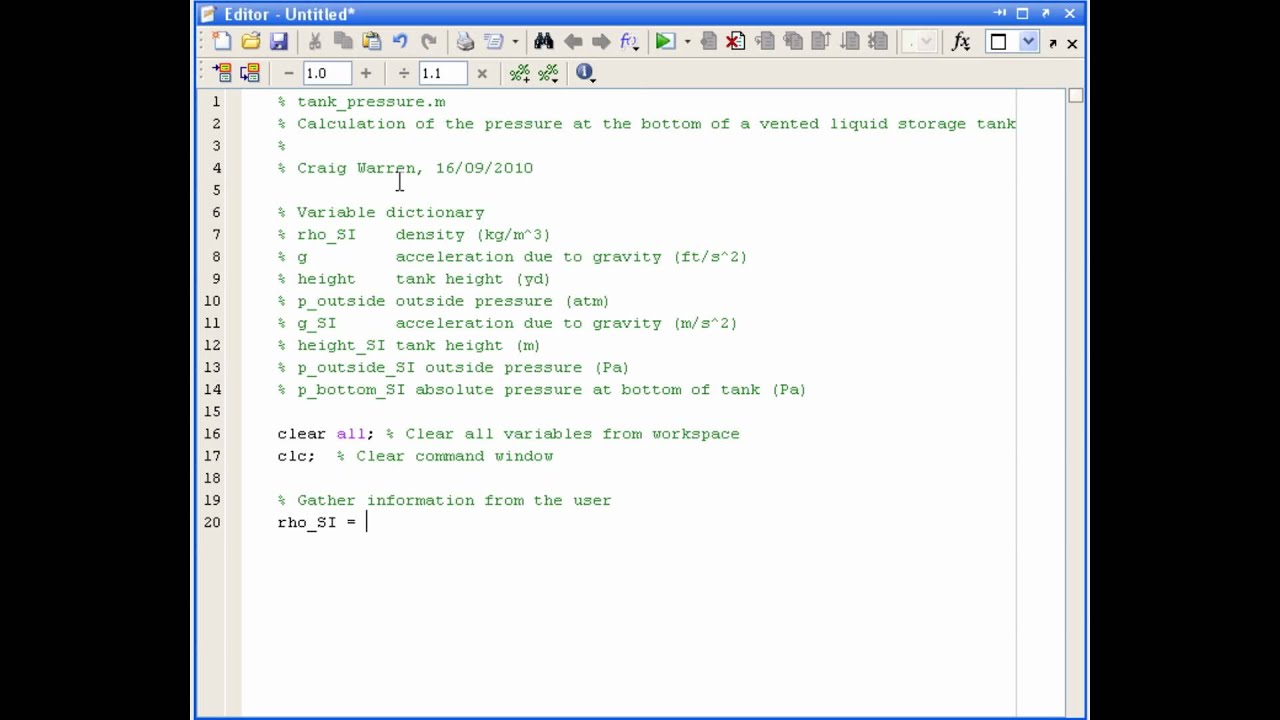
Task: Save the file with the floppy disk icon
Action: click(x=278, y=42)
